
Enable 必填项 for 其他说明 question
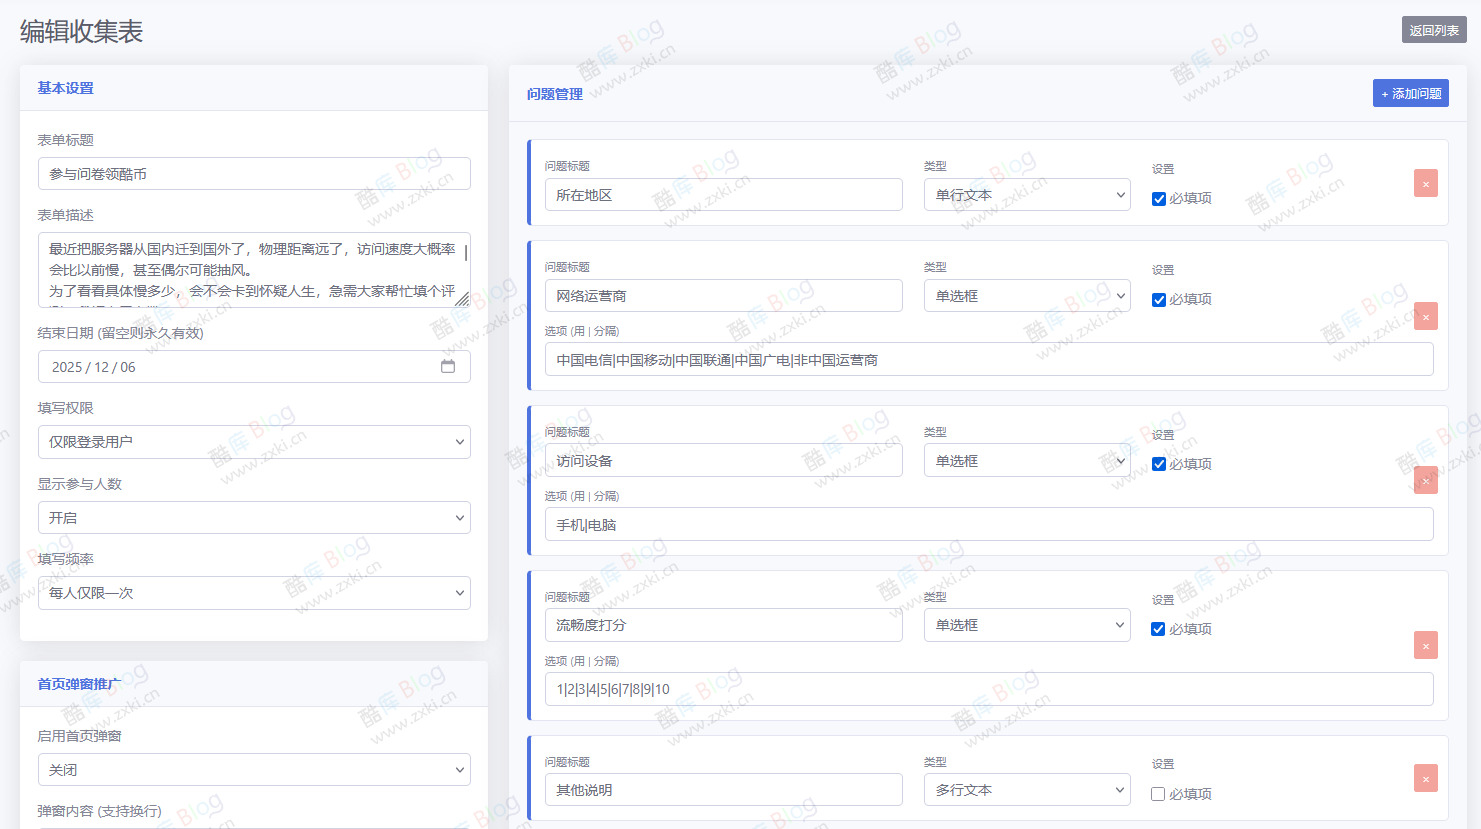(1158, 794)
